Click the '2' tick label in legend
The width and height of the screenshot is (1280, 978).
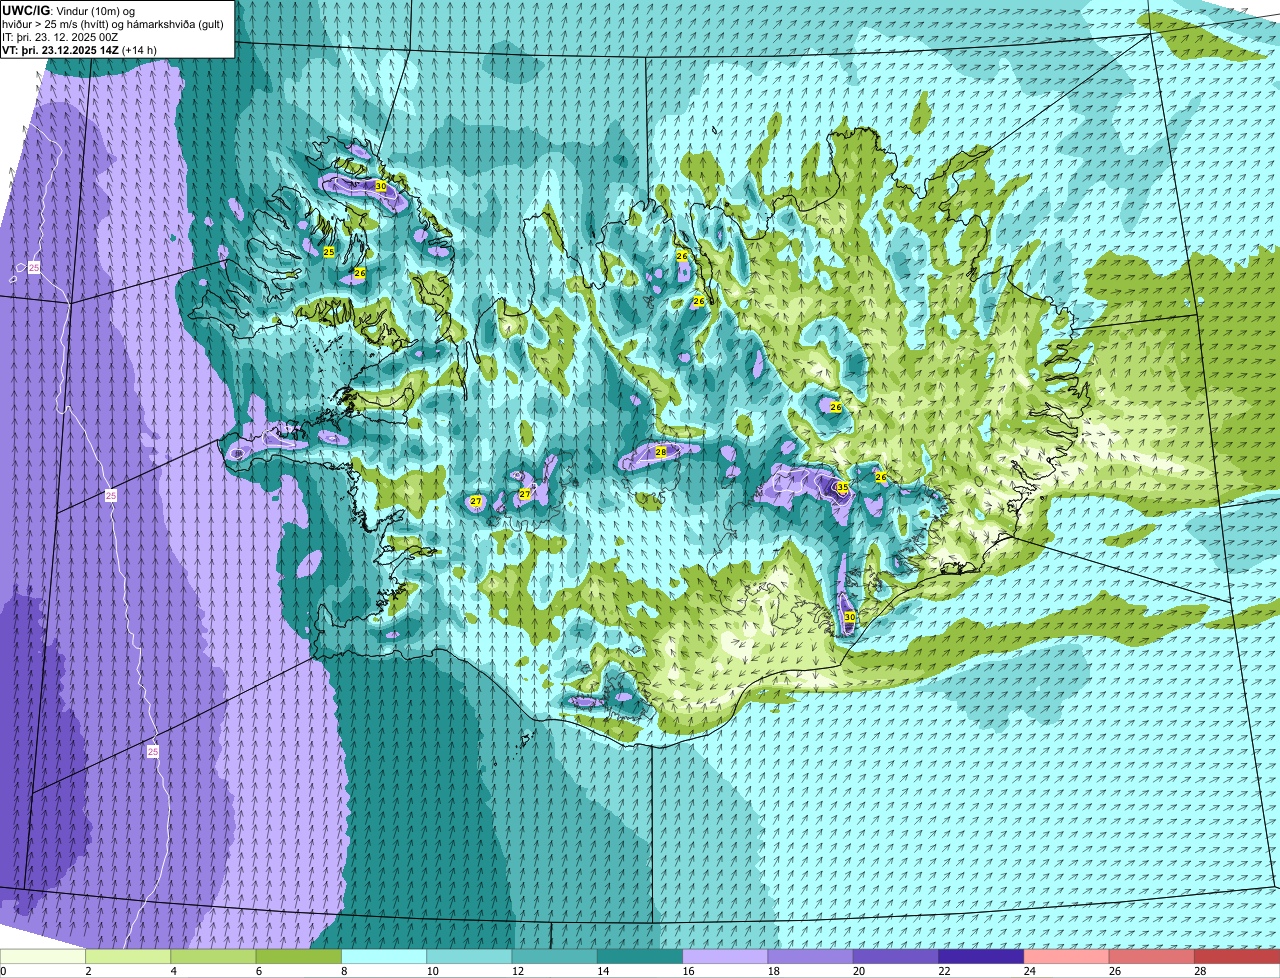click(x=88, y=971)
